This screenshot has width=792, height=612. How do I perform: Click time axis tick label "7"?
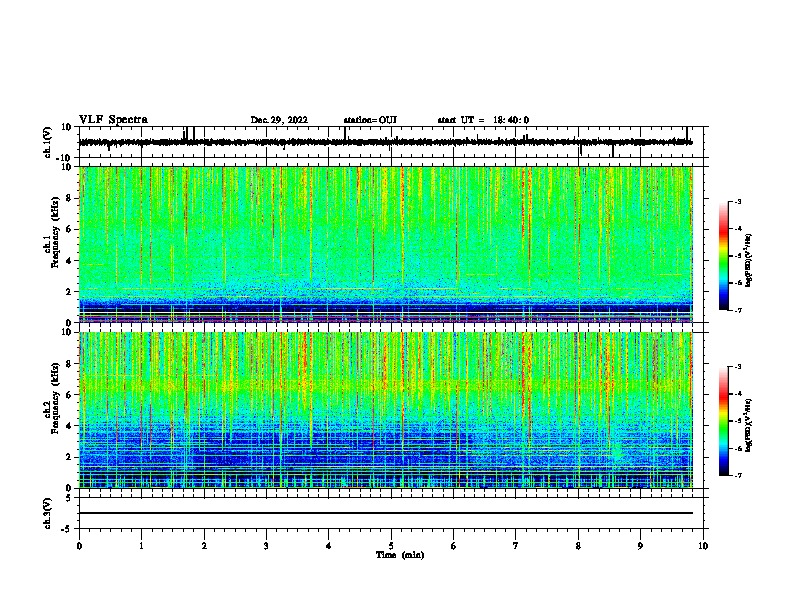(516, 546)
